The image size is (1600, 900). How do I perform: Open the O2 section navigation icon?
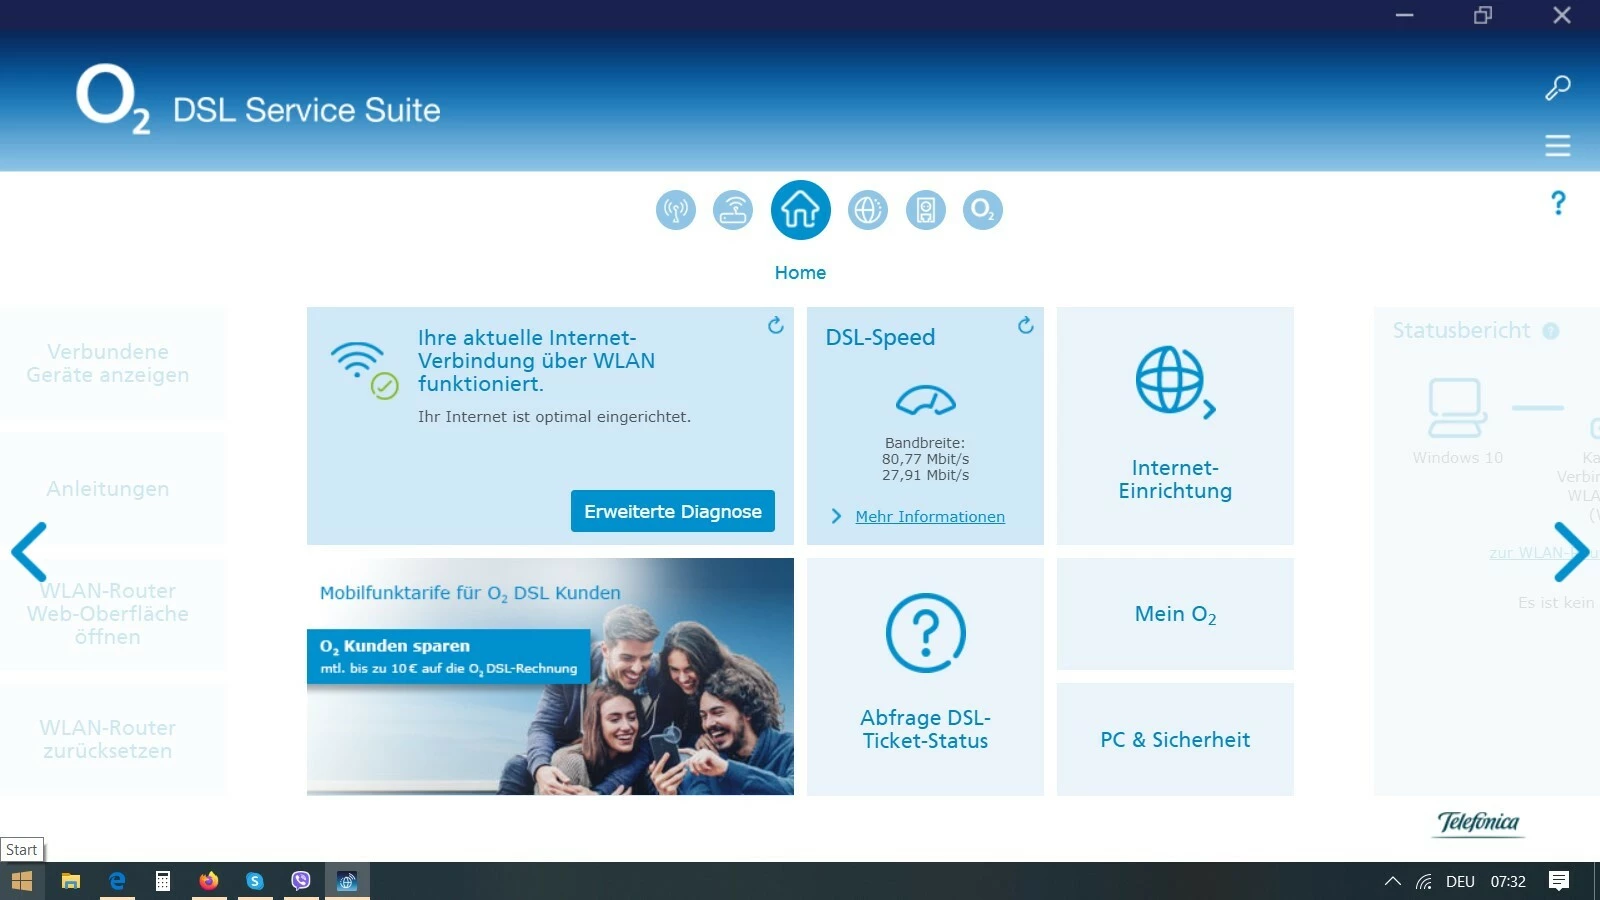(983, 210)
